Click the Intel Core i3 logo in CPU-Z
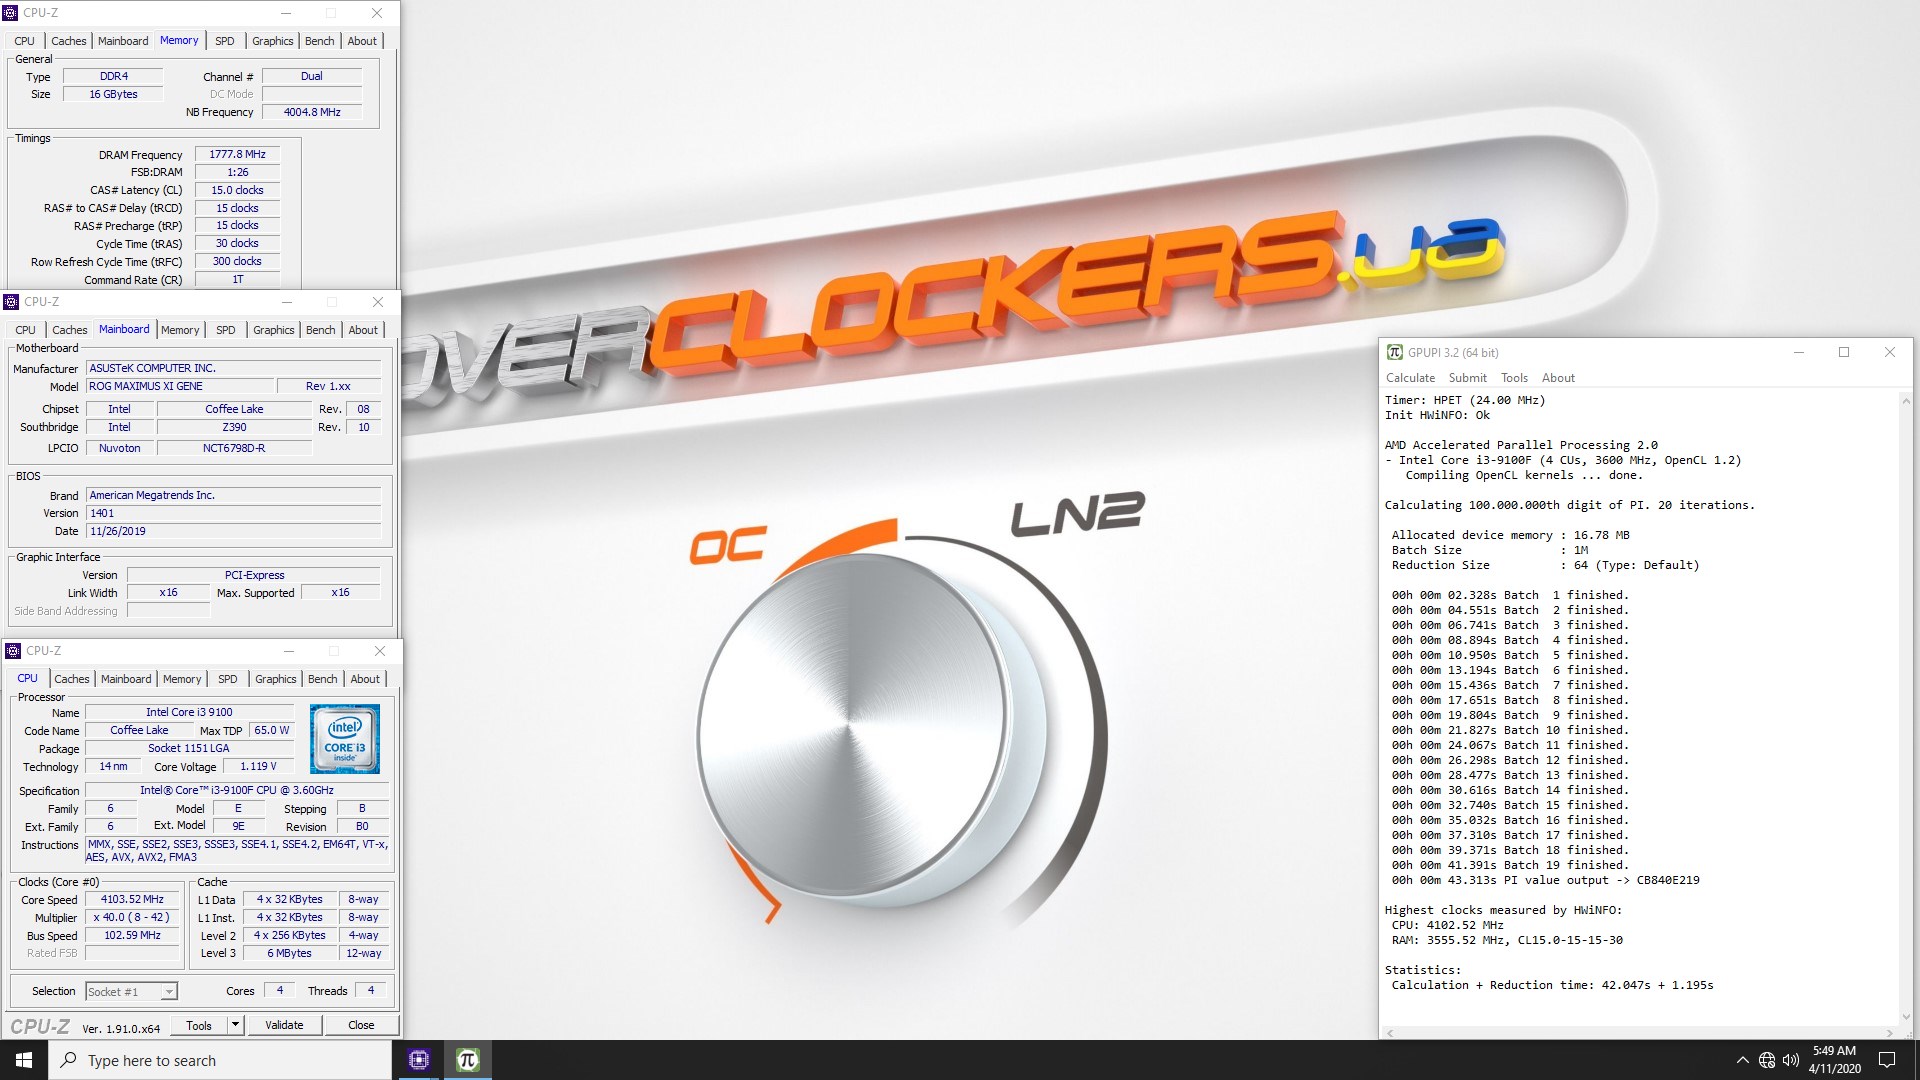Image resolution: width=1920 pixels, height=1080 pixels. pos(345,739)
